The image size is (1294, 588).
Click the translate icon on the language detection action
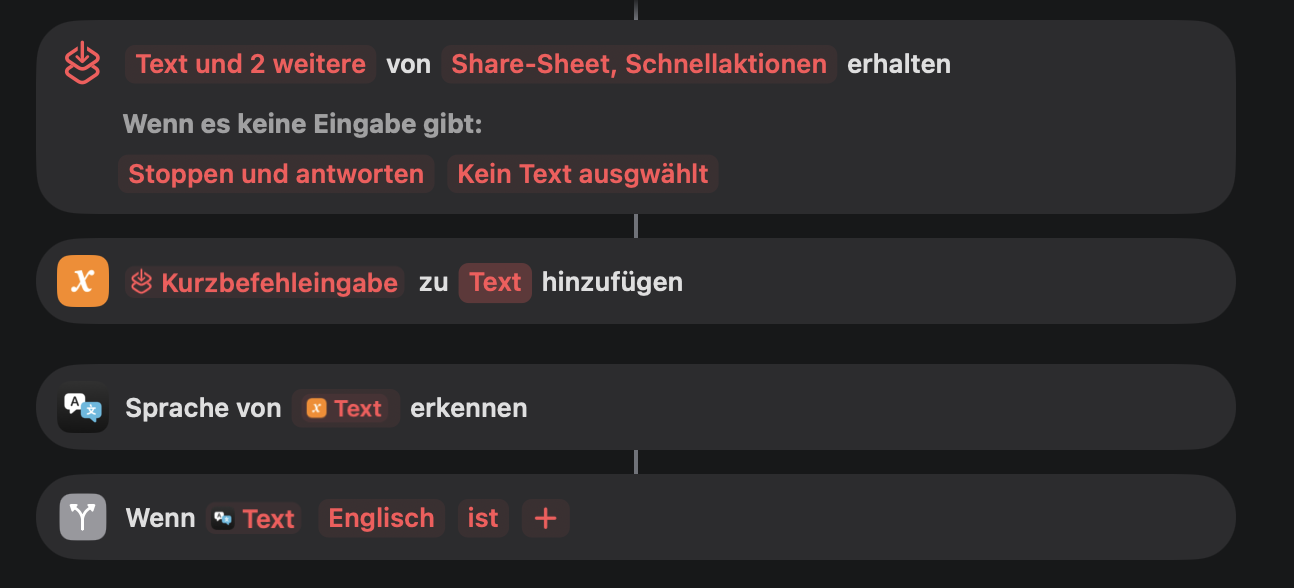coord(83,407)
